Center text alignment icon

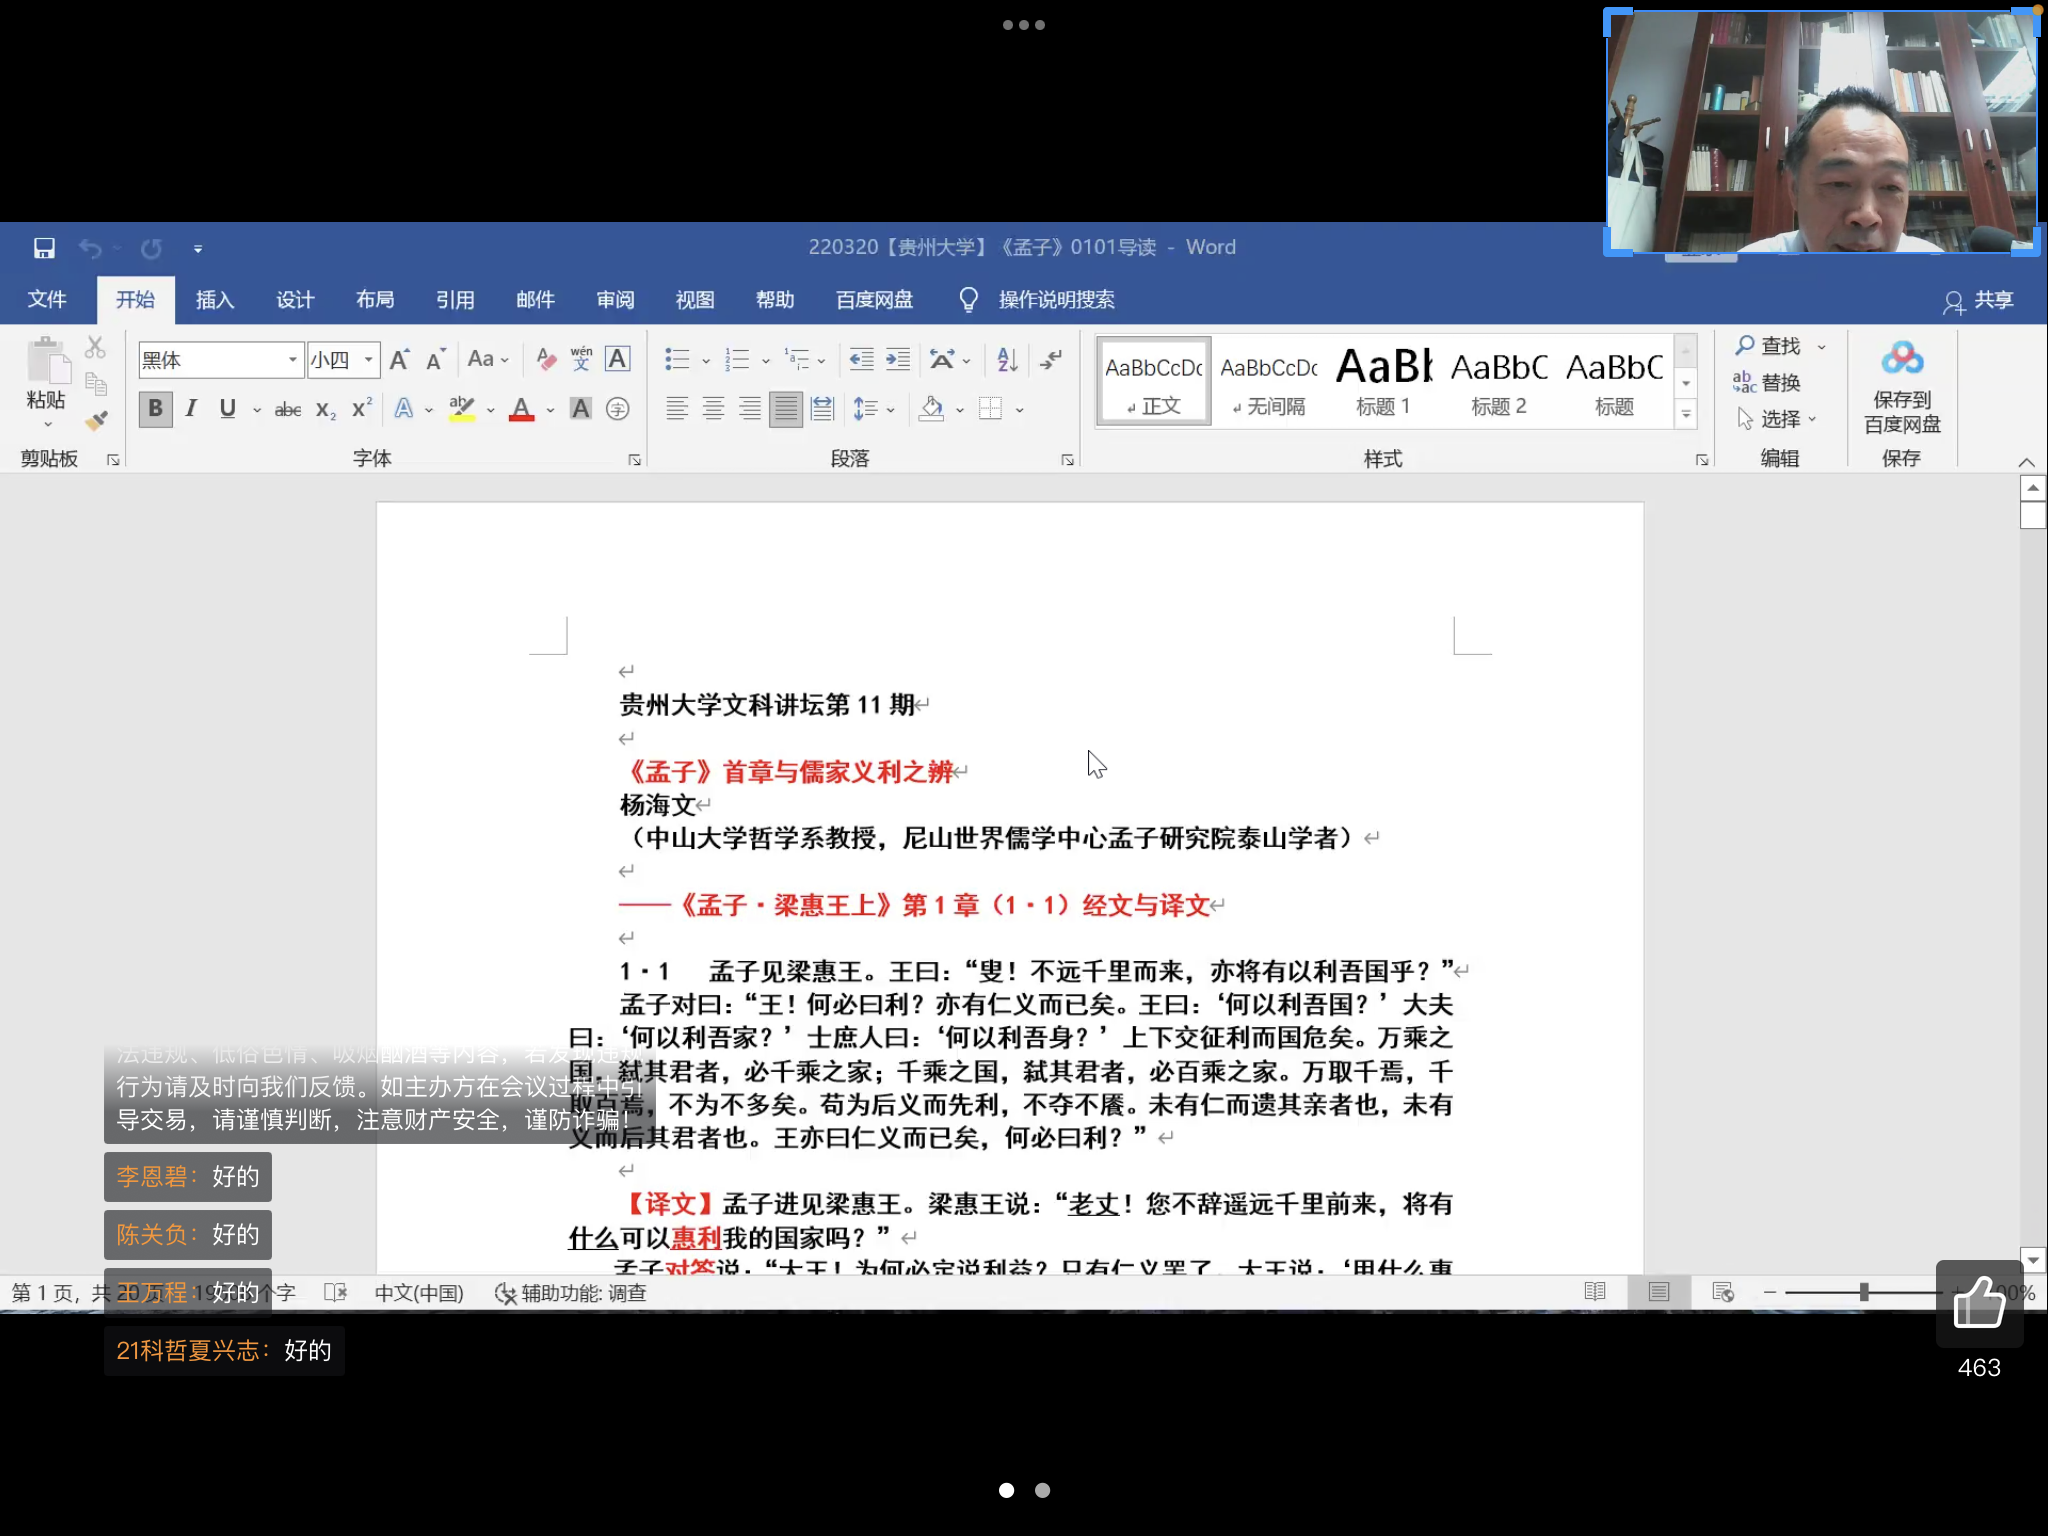[x=713, y=408]
